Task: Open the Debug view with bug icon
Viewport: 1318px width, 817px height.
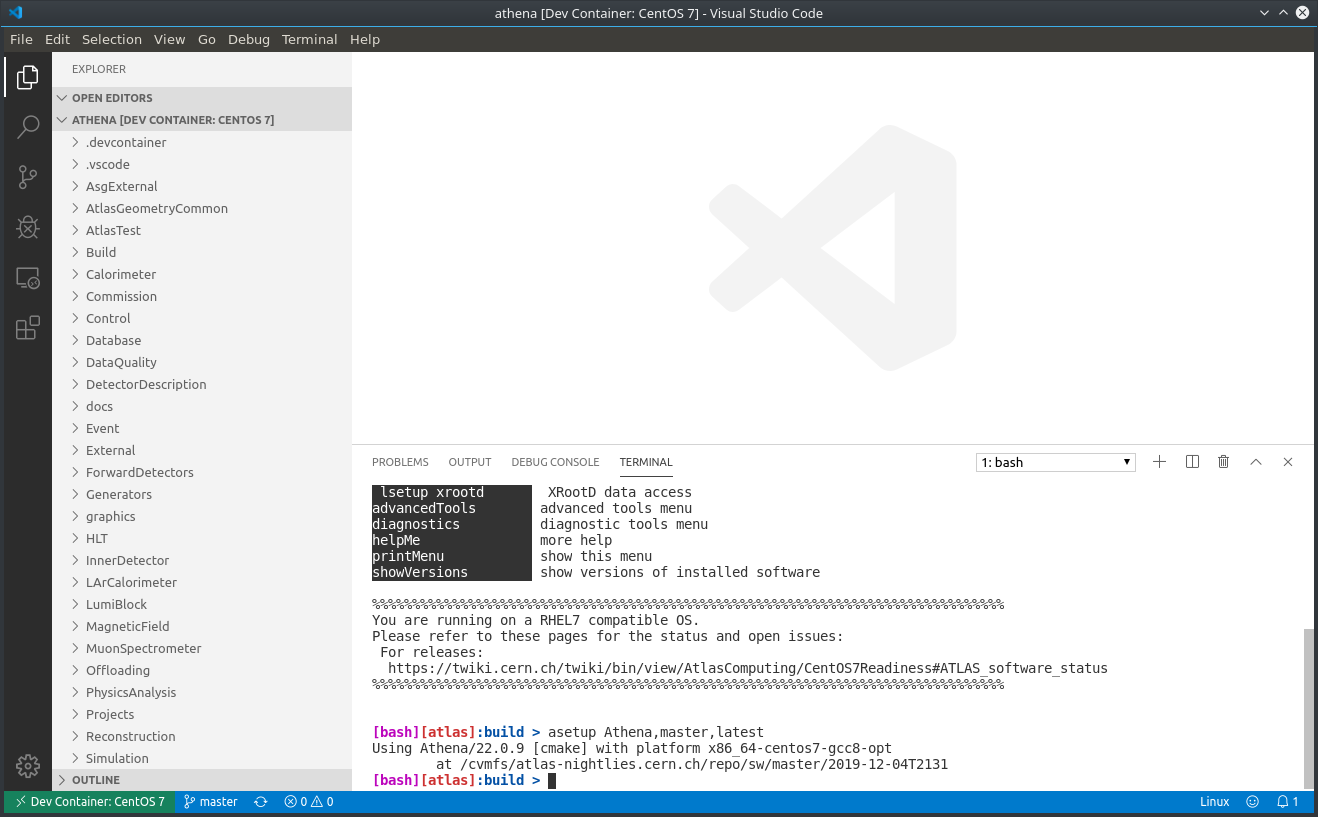Action: (x=27, y=227)
